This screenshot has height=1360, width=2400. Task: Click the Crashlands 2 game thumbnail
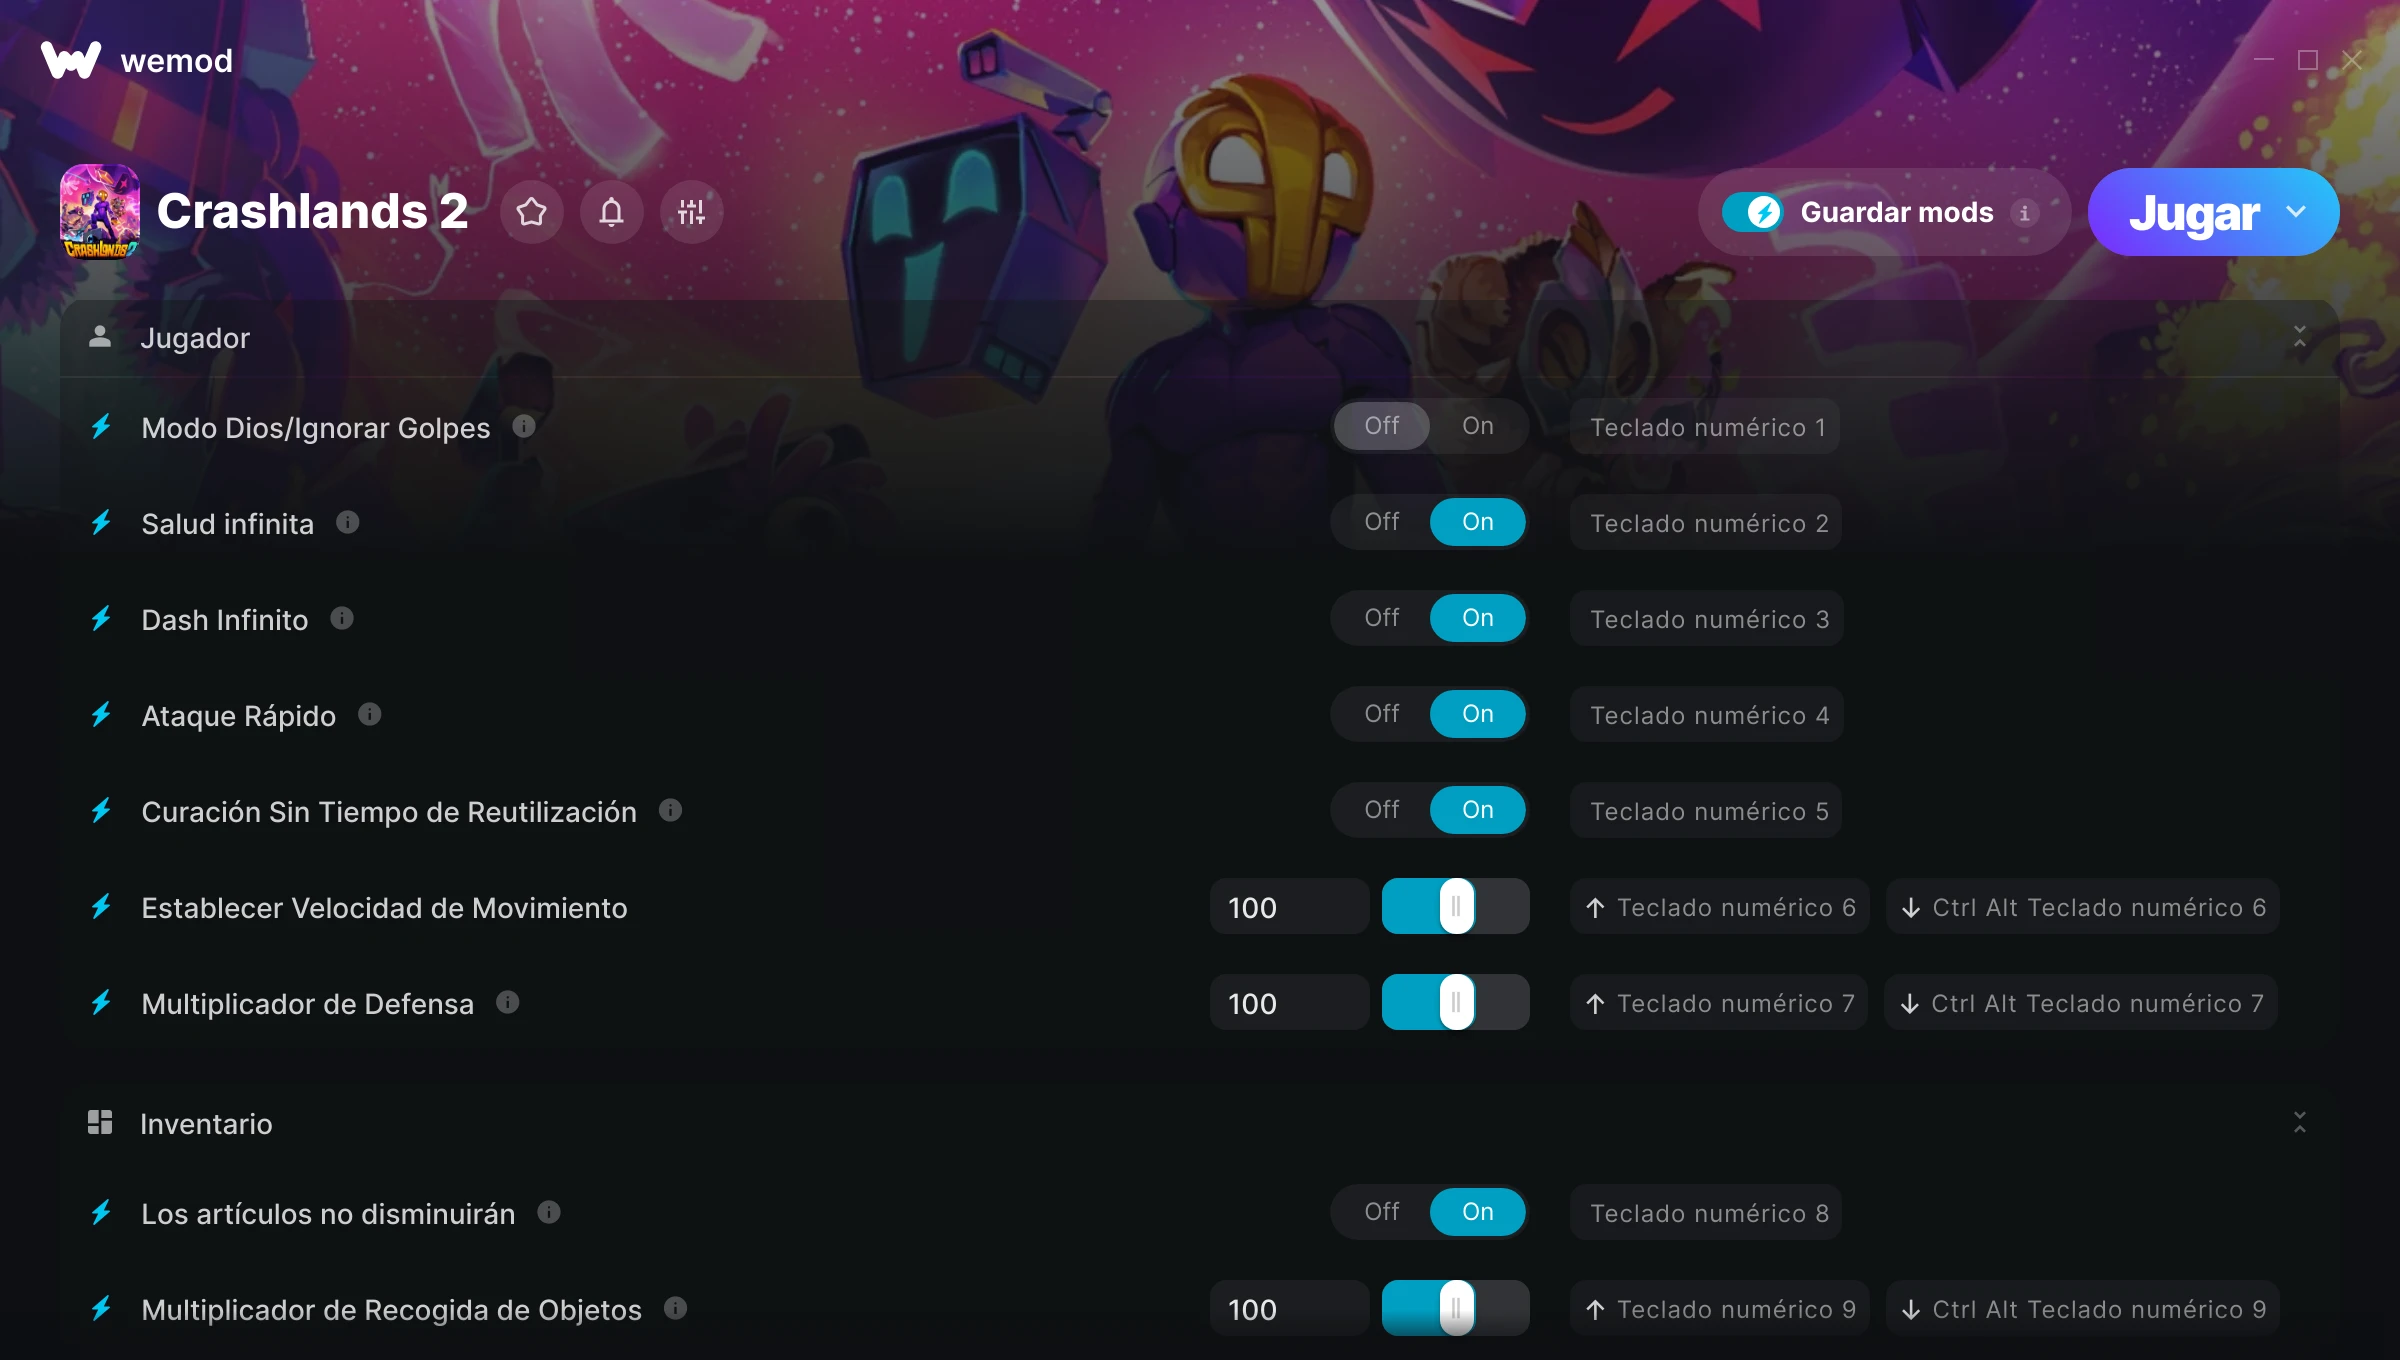click(100, 212)
